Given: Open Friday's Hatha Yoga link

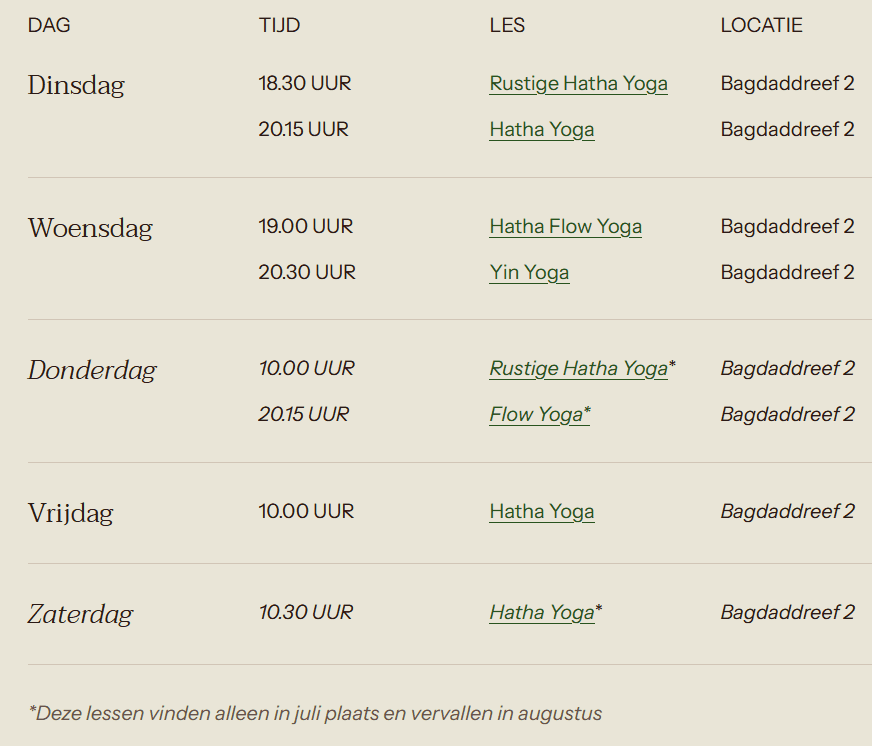Looking at the screenshot, I should [x=542, y=511].
